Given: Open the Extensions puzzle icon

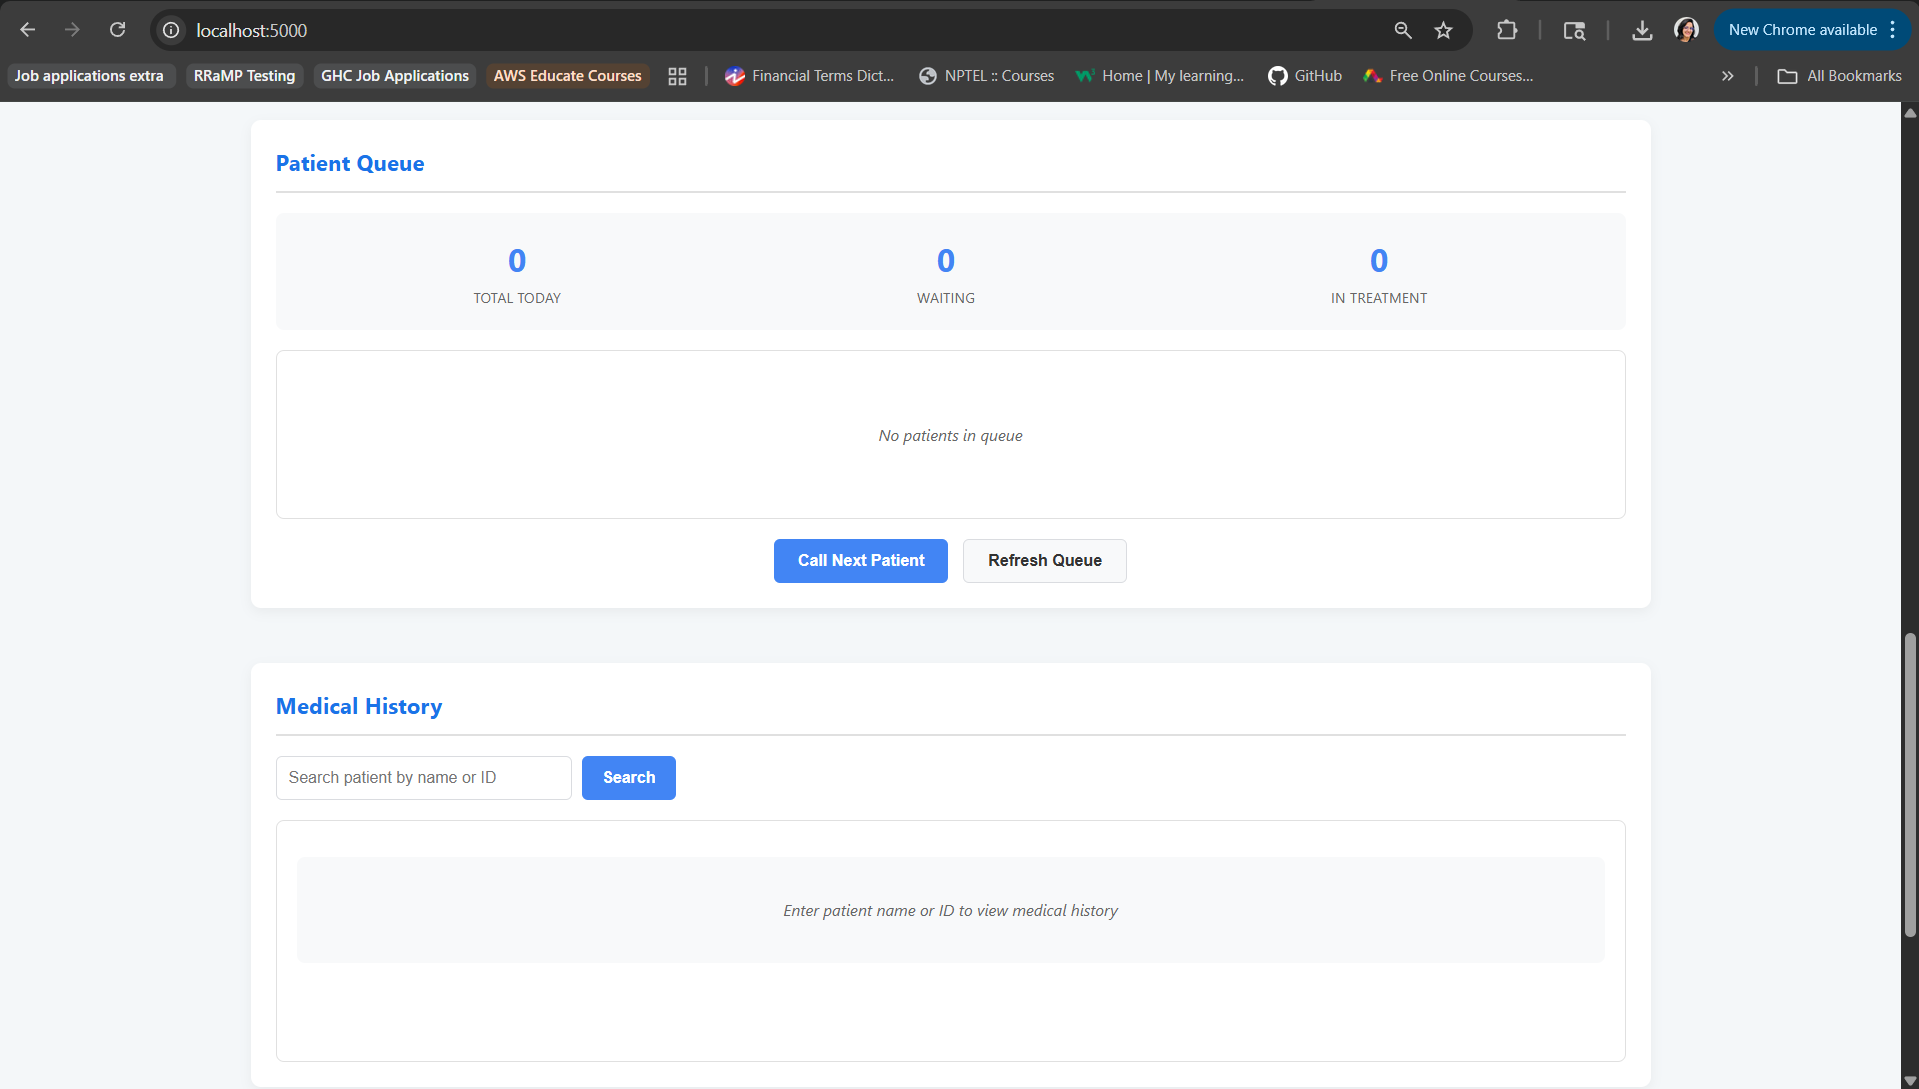Looking at the screenshot, I should coord(1507,30).
